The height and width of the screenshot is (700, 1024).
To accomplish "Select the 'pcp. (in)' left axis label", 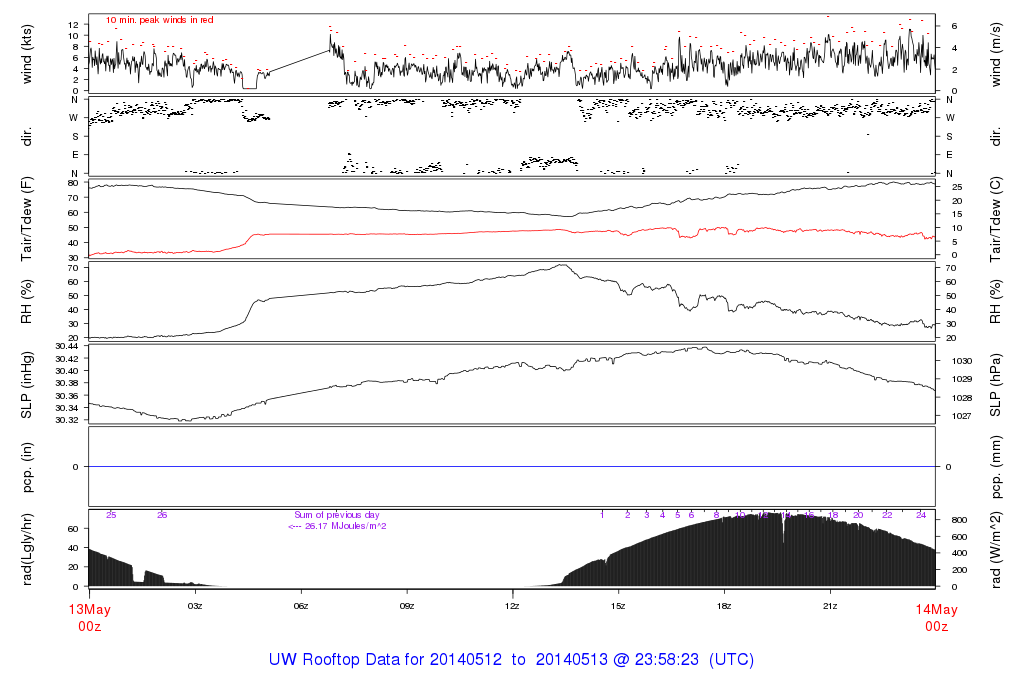I will coord(27,466).
